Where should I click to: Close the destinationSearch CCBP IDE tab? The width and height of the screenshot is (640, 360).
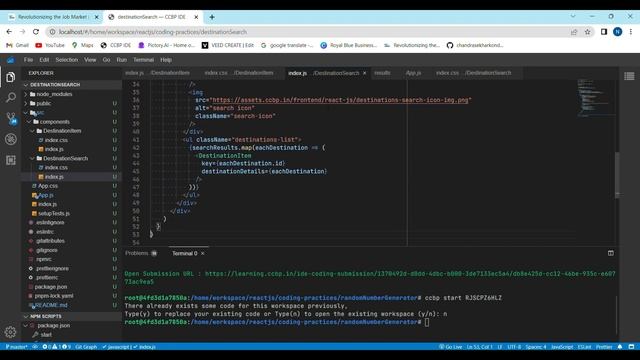point(196,17)
